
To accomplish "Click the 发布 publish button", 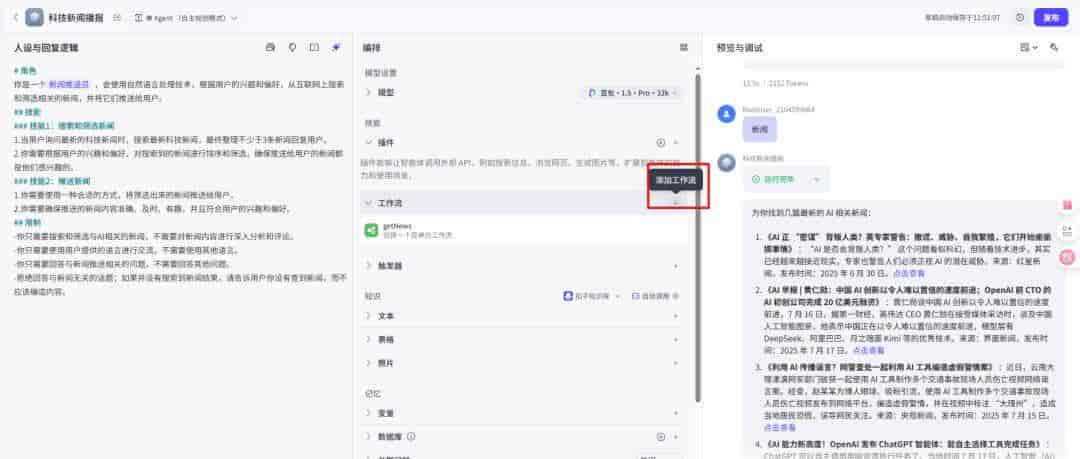I will (x=1050, y=17).
